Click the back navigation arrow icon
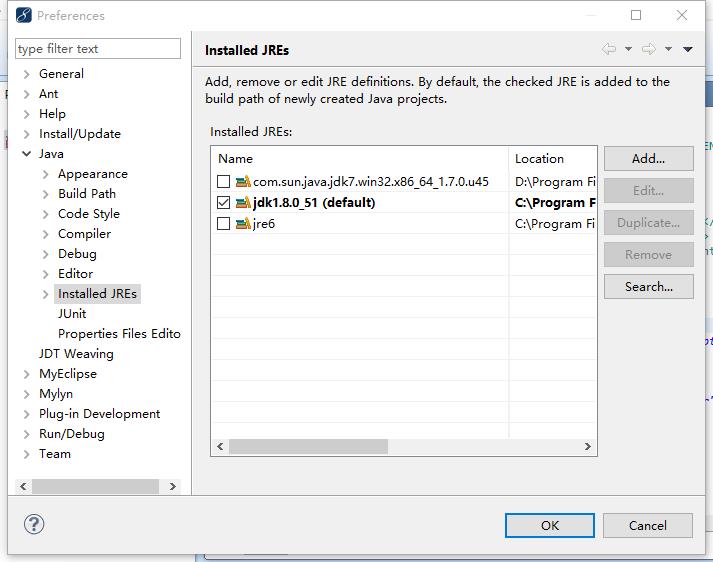 coord(608,50)
